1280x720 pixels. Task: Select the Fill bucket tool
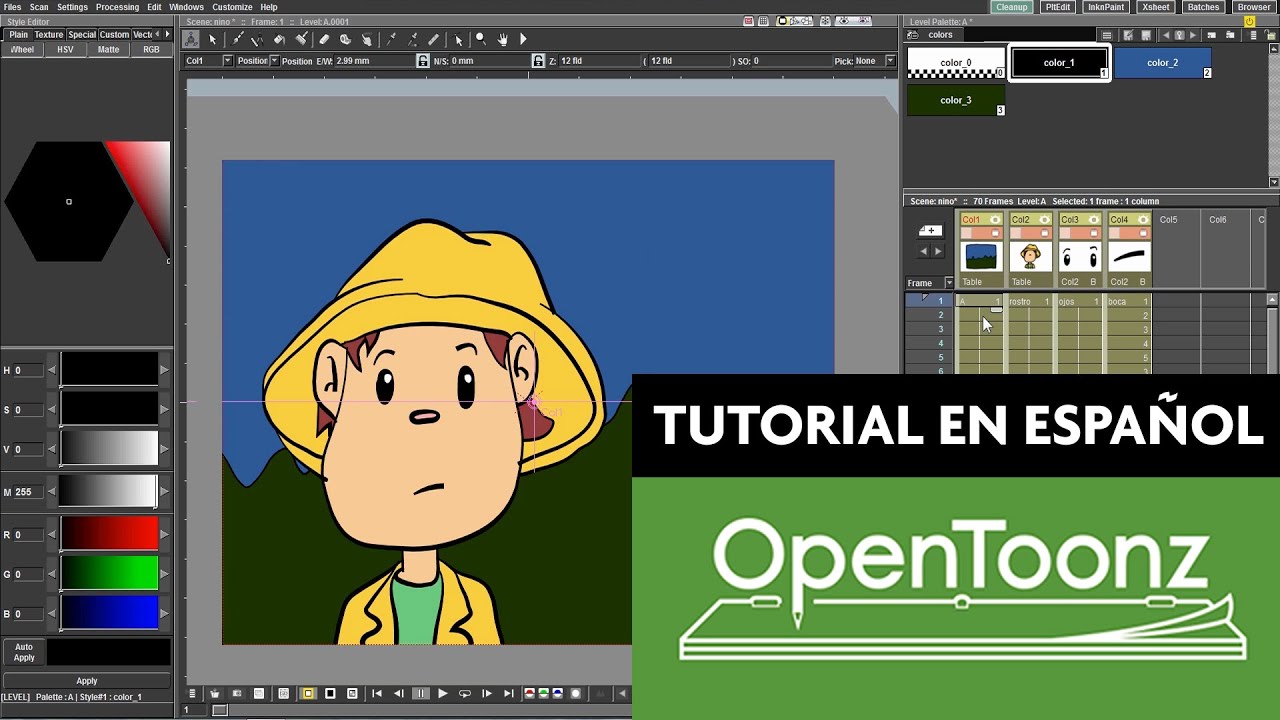pyautogui.click(x=279, y=39)
